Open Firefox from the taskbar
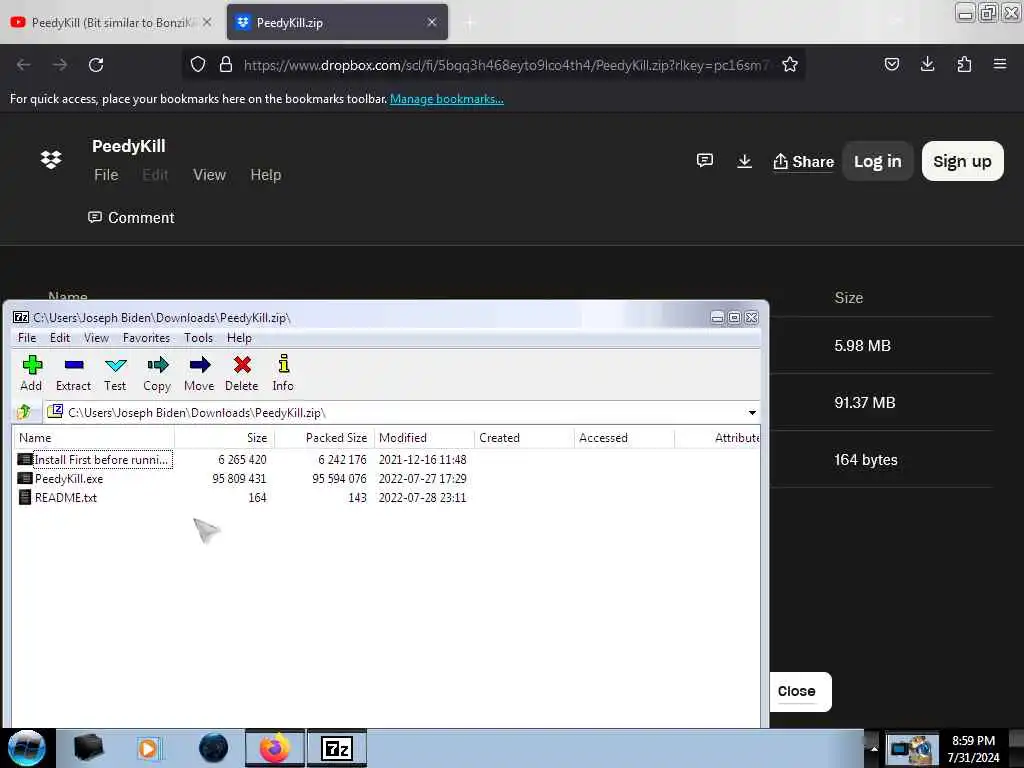The width and height of the screenshot is (1024, 768). pyautogui.click(x=275, y=748)
